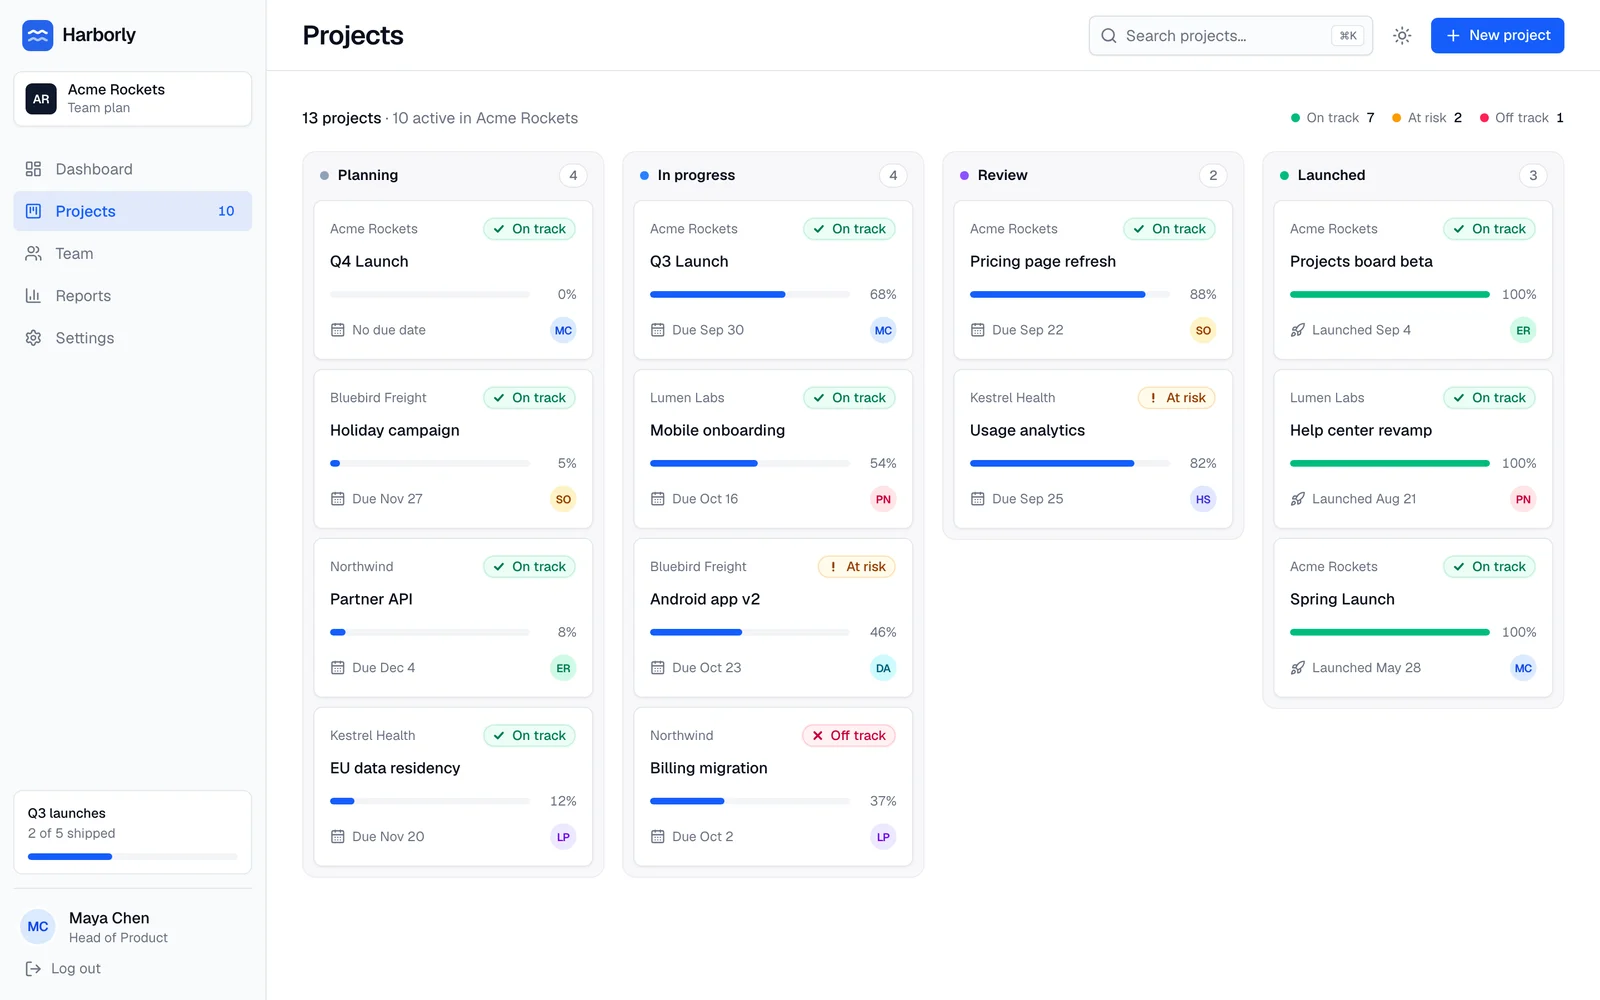Click the Planning column count badge 4

573,176
